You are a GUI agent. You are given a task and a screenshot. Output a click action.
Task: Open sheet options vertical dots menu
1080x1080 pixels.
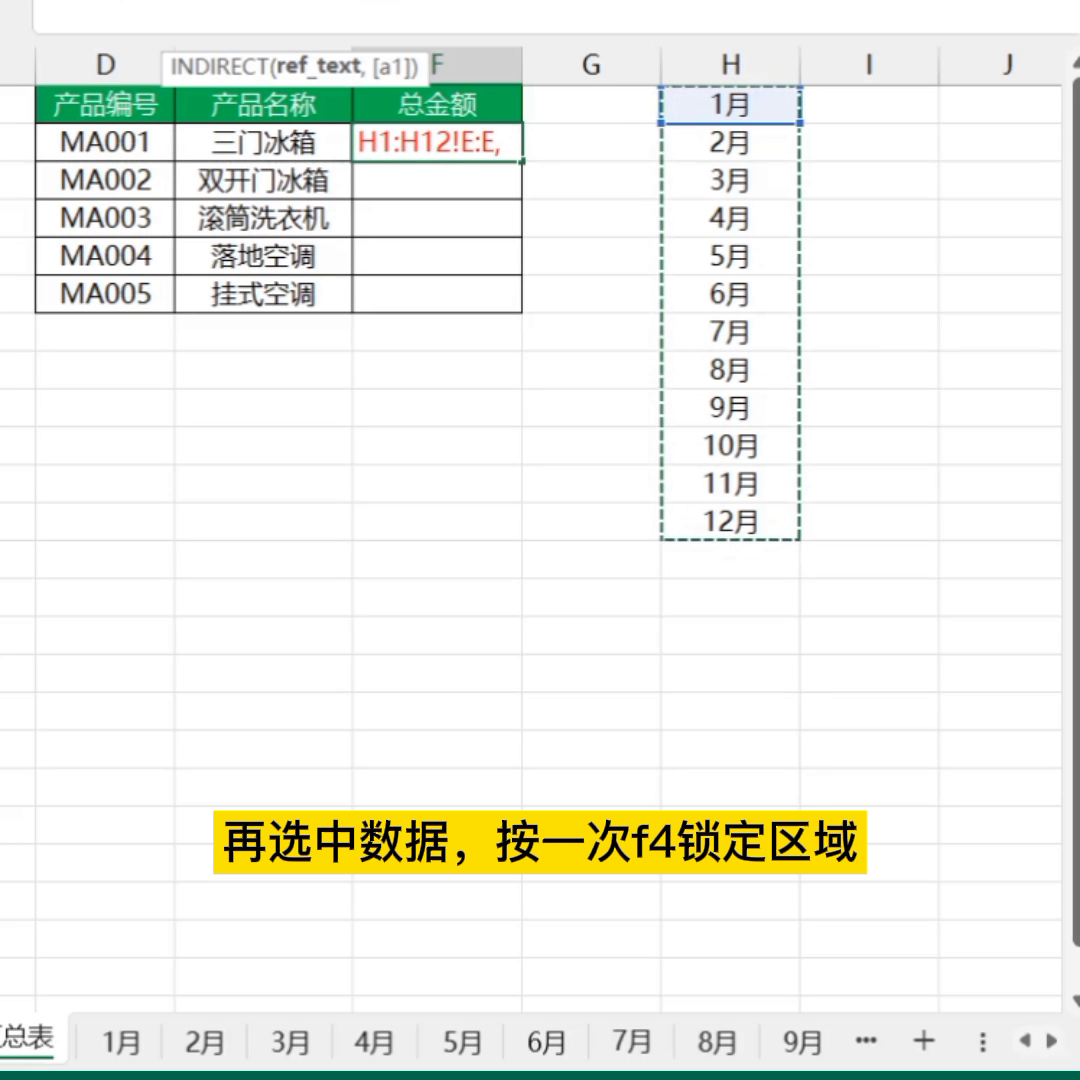pos(983,1041)
